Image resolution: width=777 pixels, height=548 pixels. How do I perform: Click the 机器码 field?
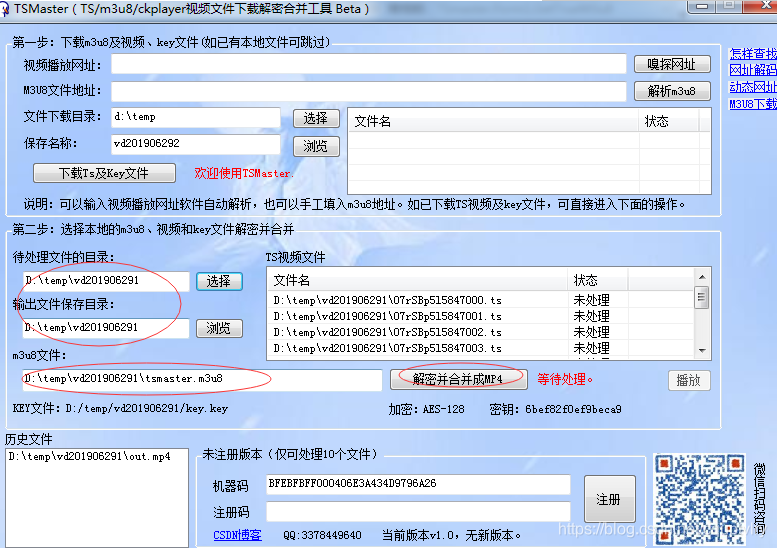point(418,484)
